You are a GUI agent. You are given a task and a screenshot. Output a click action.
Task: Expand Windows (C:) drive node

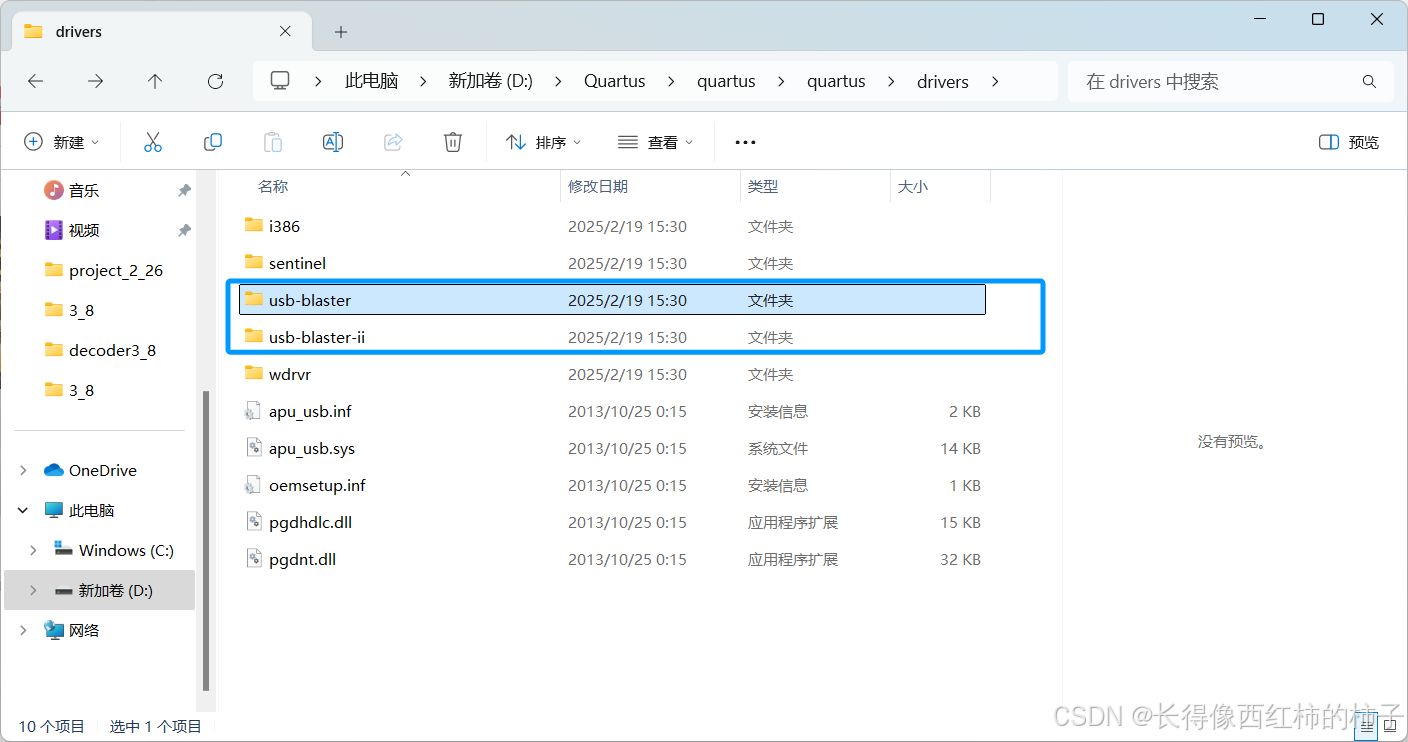tap(34, 550)
